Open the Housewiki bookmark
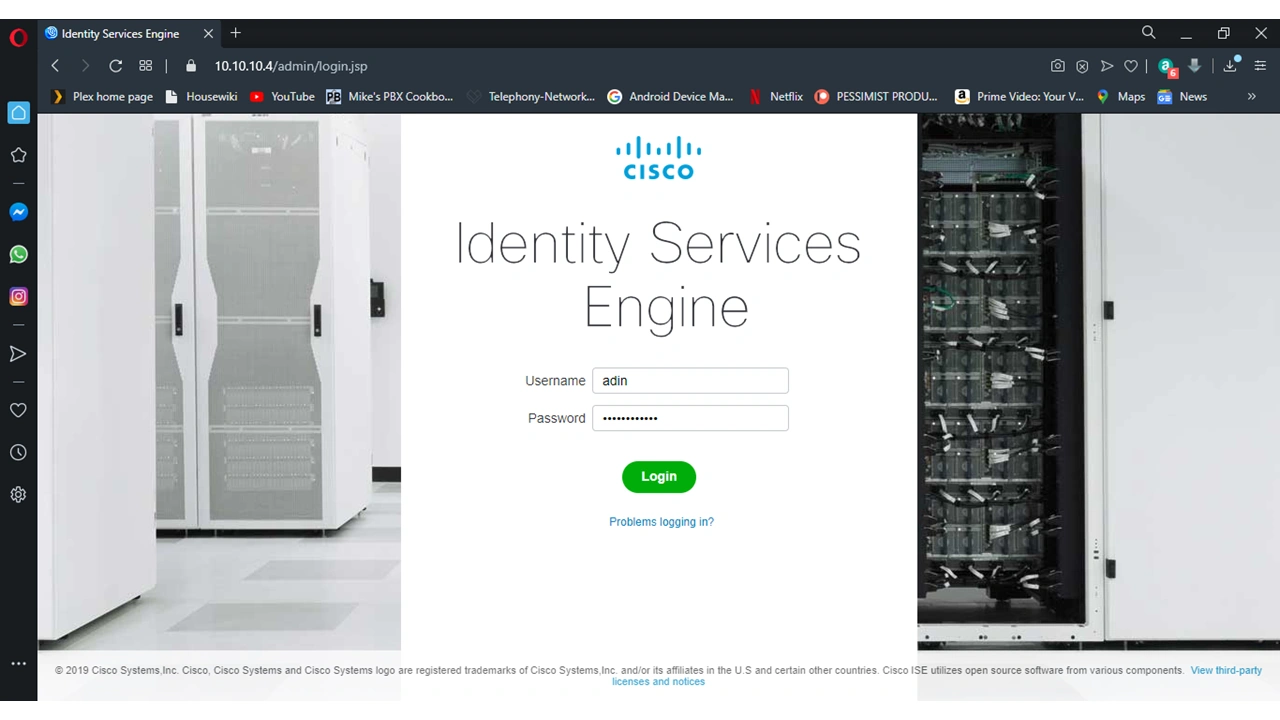Screen dimensions: 1280x720 201,97
